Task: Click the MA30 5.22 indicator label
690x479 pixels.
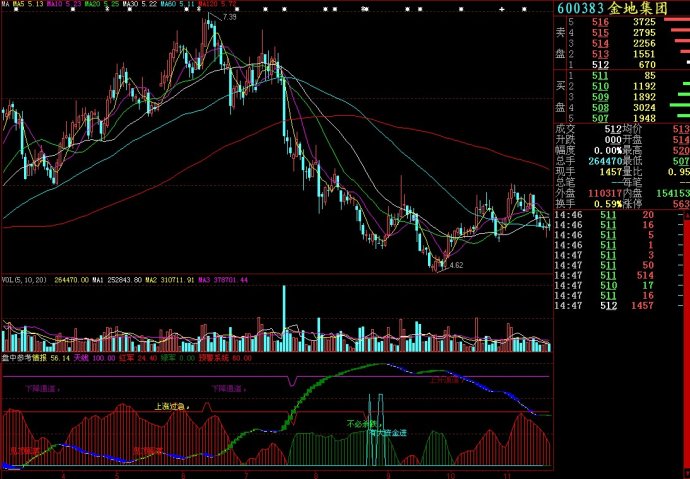Action: point(139,4)
